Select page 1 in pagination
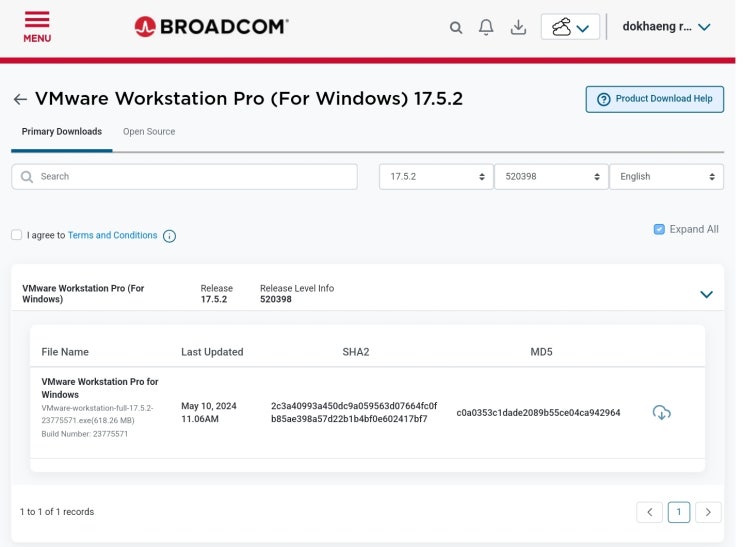Viewport: 743px width, 547px height. 679,512
